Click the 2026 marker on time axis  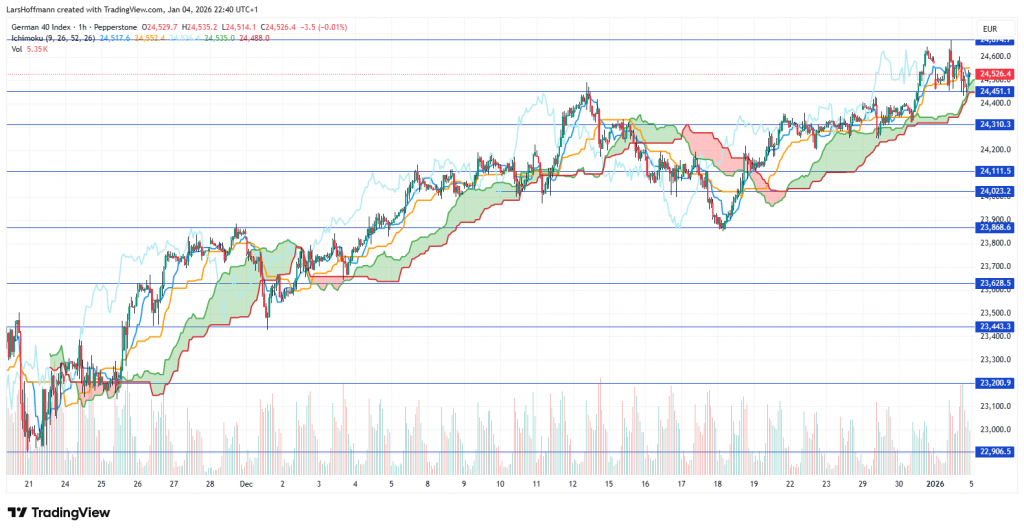[935, 483]
